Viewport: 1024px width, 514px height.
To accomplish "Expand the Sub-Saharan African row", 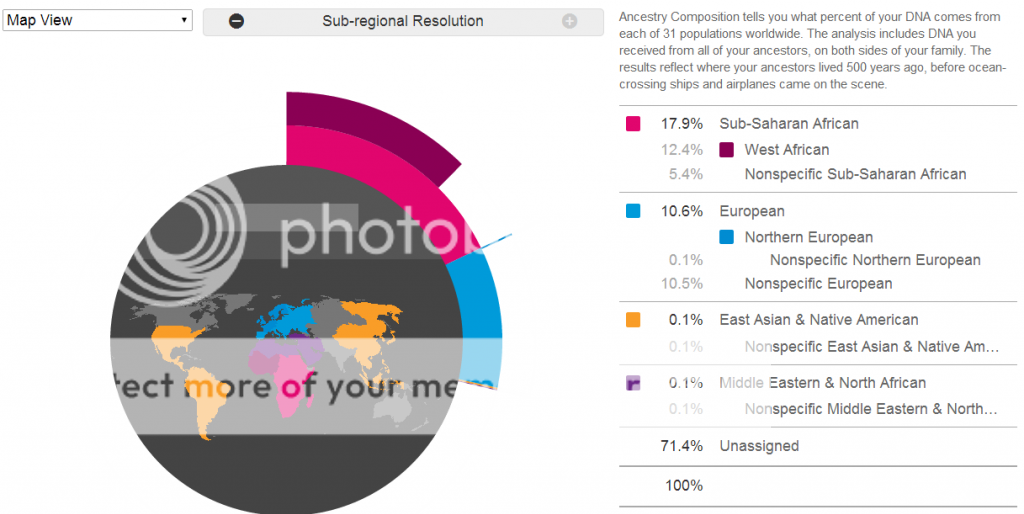I will tap(818, 124).
